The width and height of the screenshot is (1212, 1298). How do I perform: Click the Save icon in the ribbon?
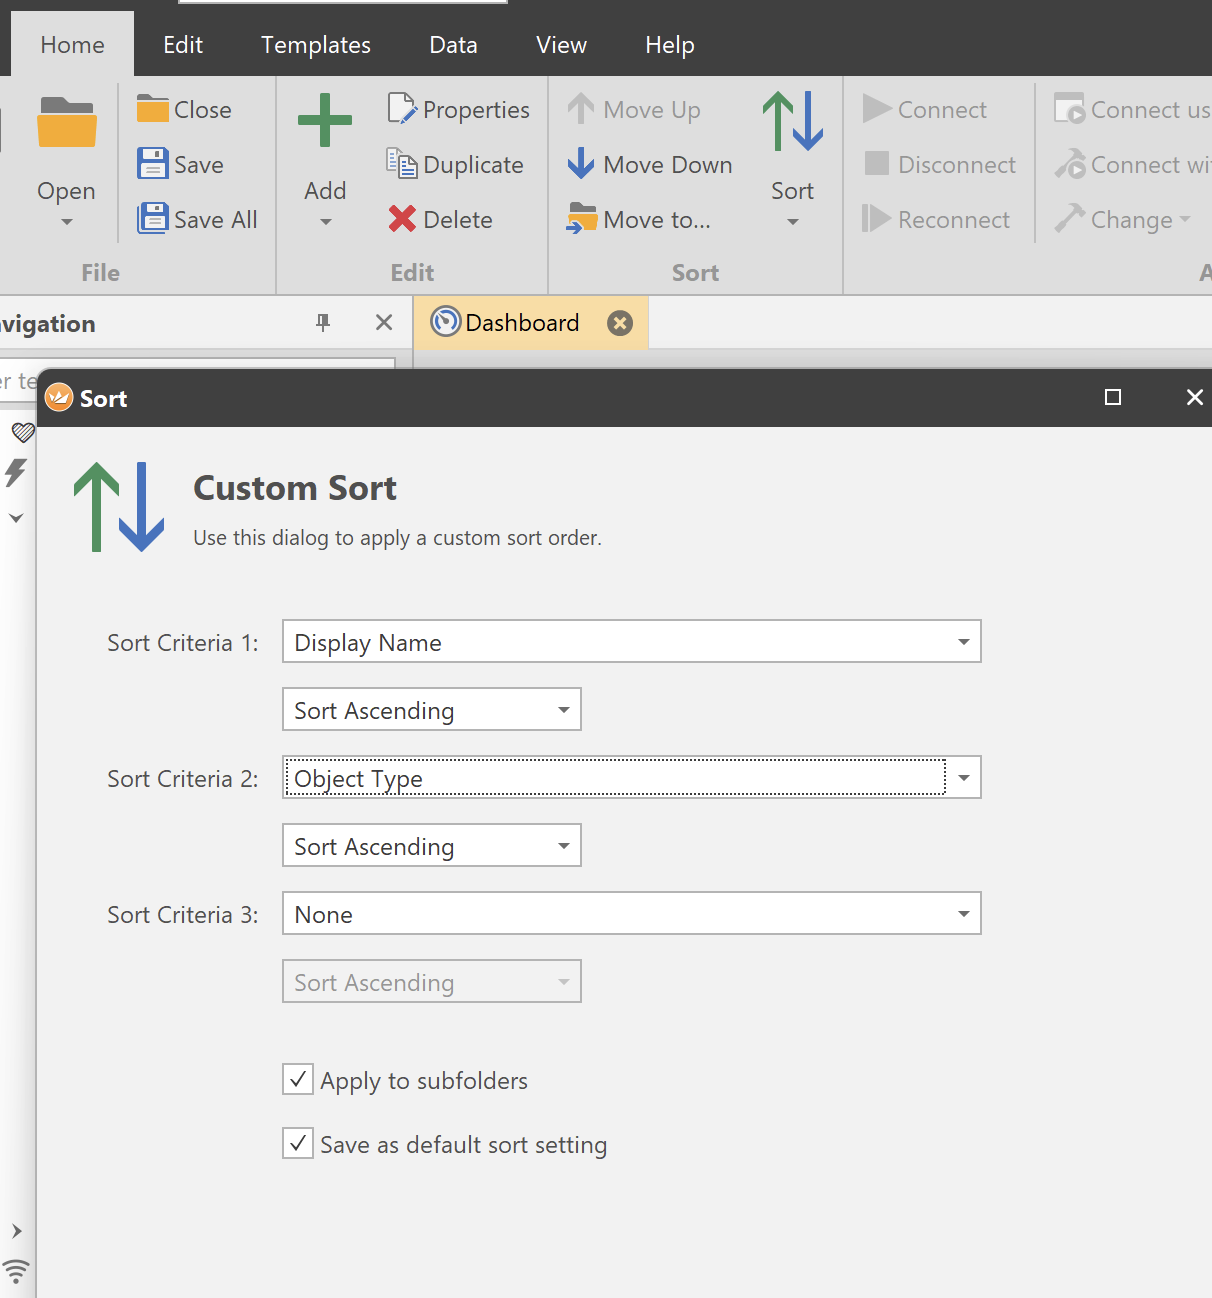153,164
